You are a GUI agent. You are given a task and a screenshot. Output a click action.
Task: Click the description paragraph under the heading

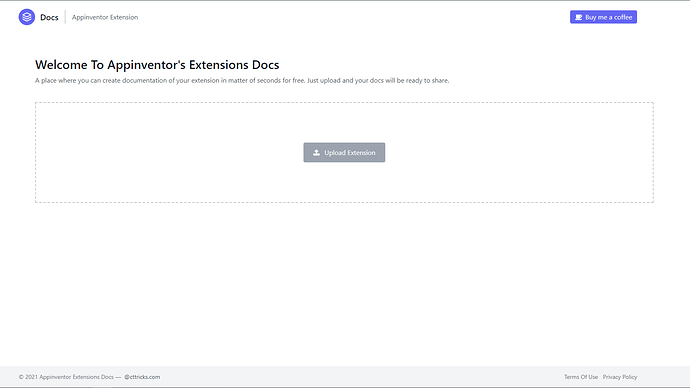point(242,81)
